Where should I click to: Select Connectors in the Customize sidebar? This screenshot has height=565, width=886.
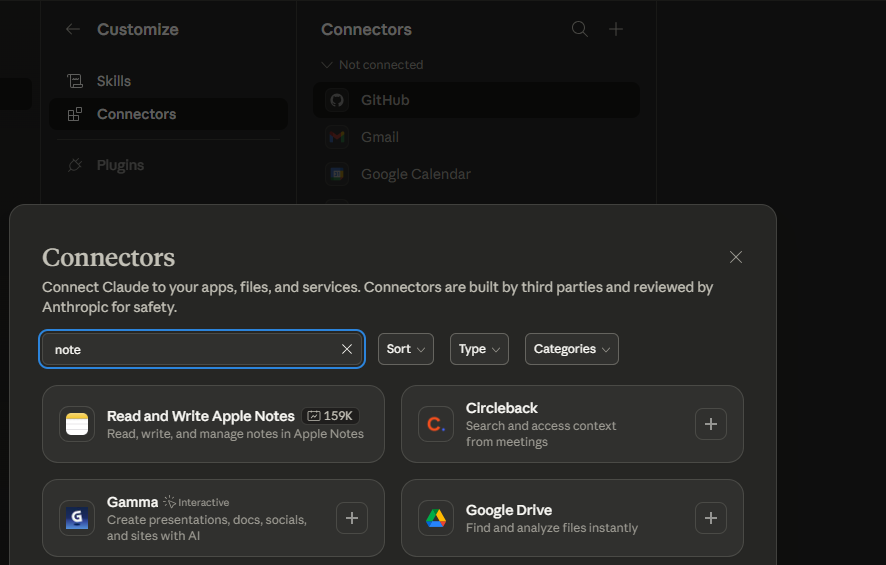(x=168, y=114)
